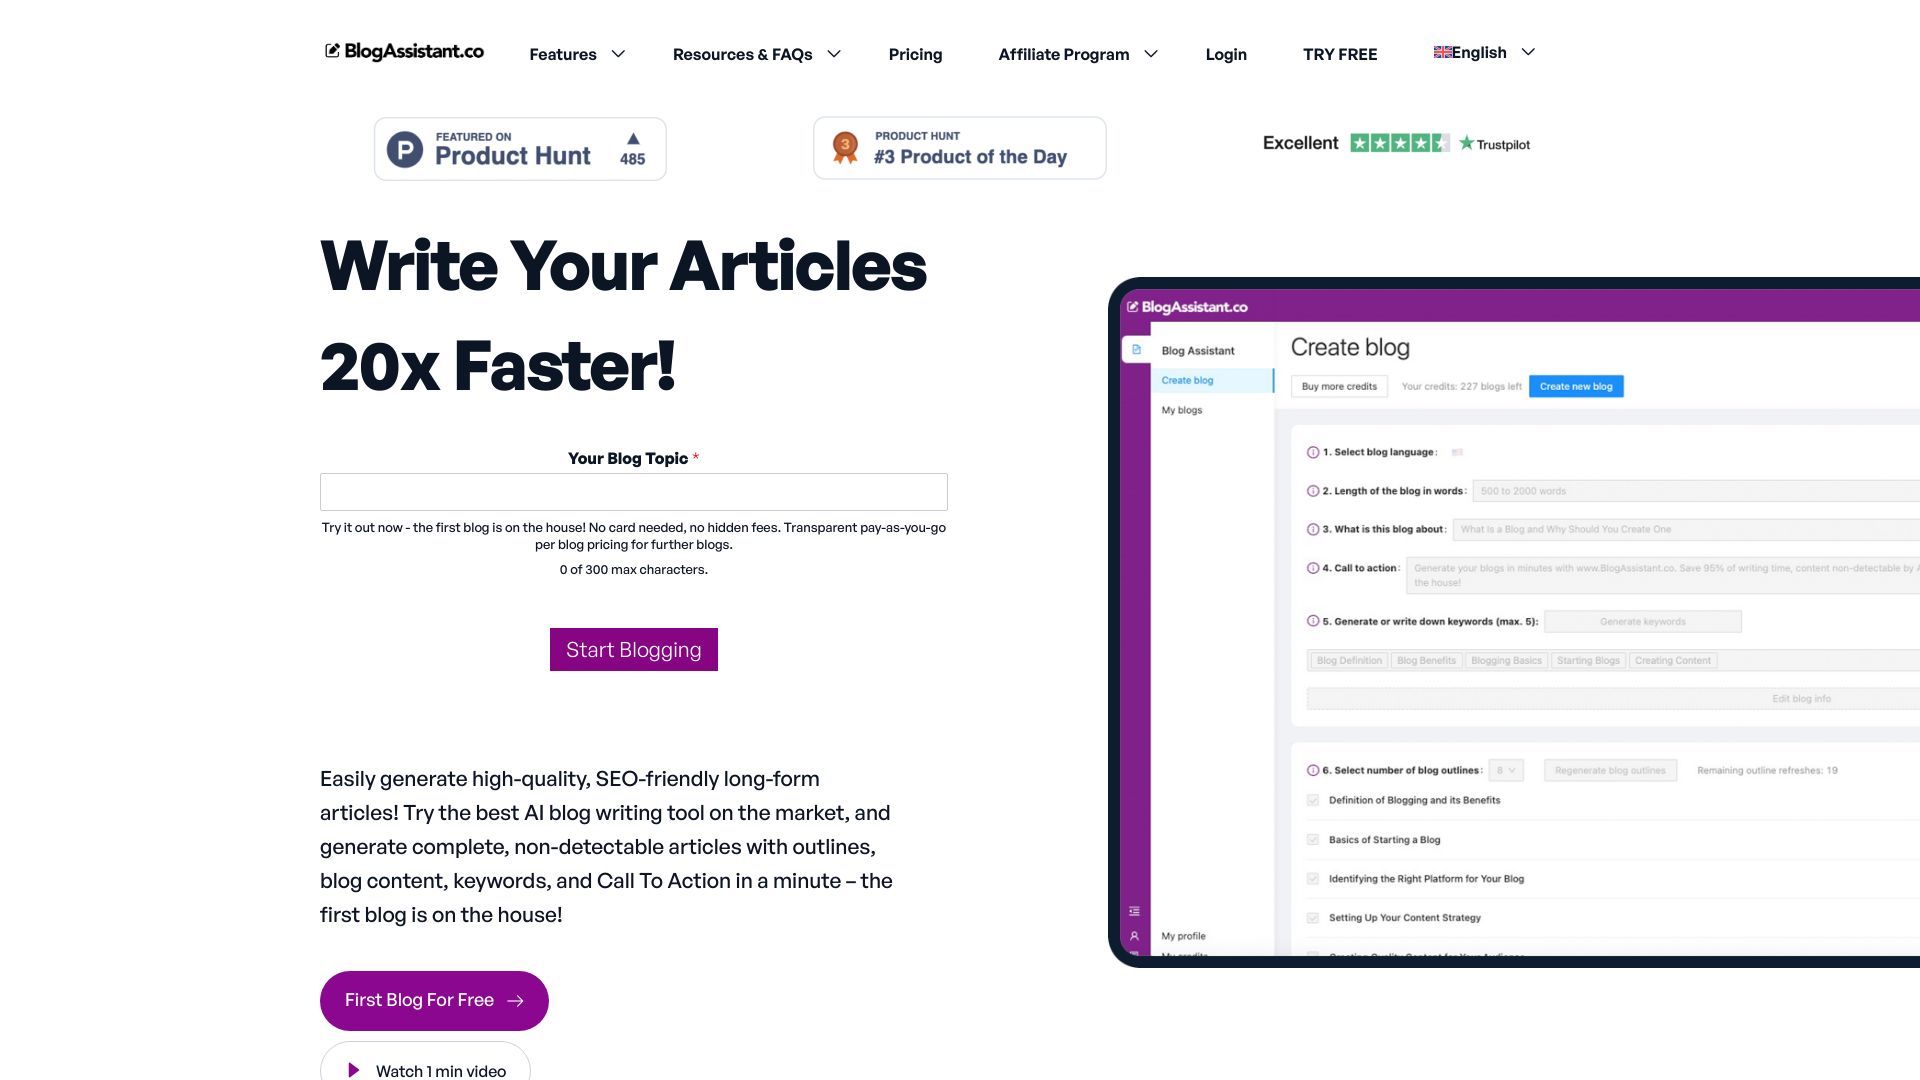Click the Trustpilot excellent rating icon
This screenshot has height=1080, width=1920.
pyautogui.click(x=1395, y=142)
